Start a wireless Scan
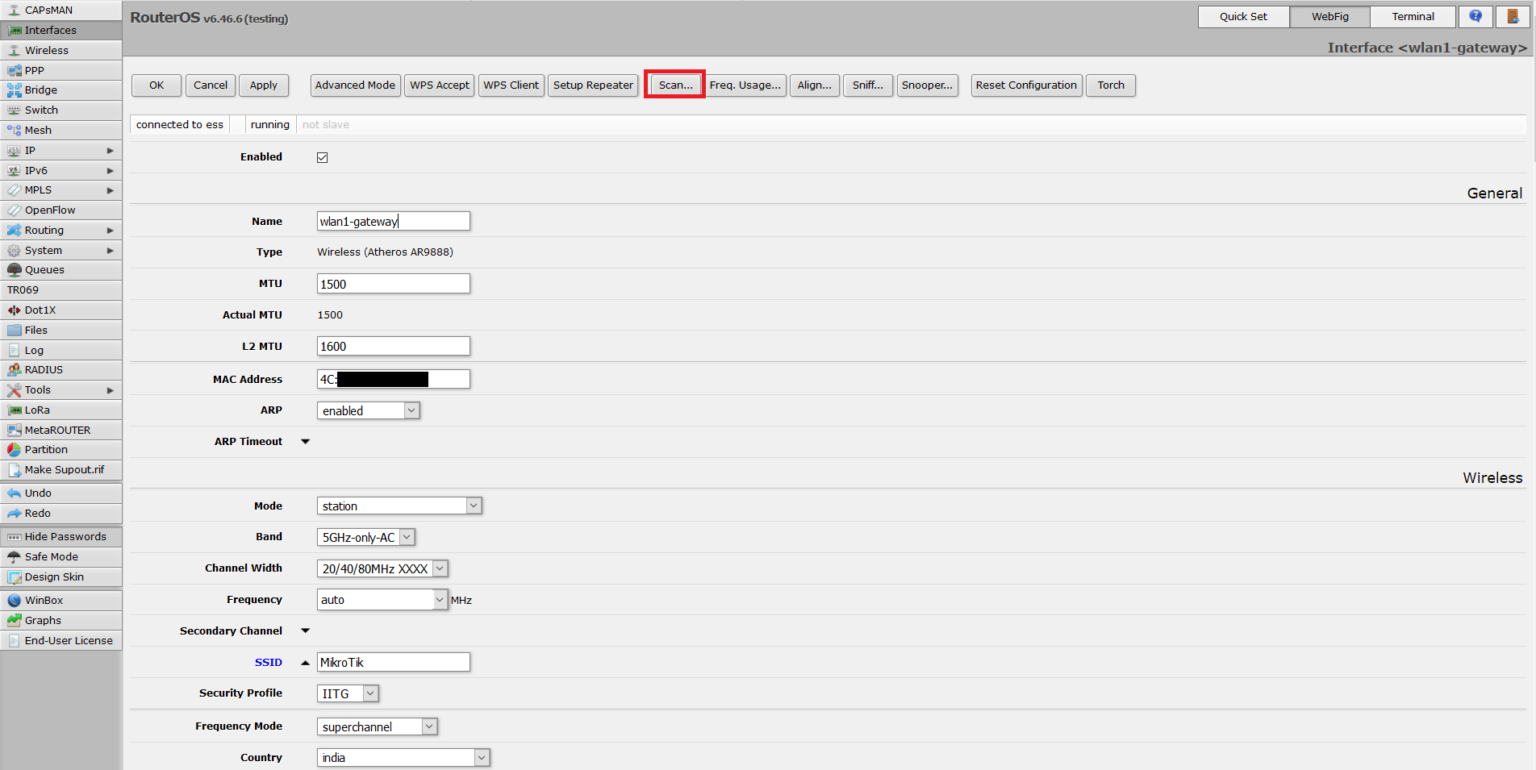Viewport: 1536px width, 770px height. pyautogui.click(x=674, y=84)
